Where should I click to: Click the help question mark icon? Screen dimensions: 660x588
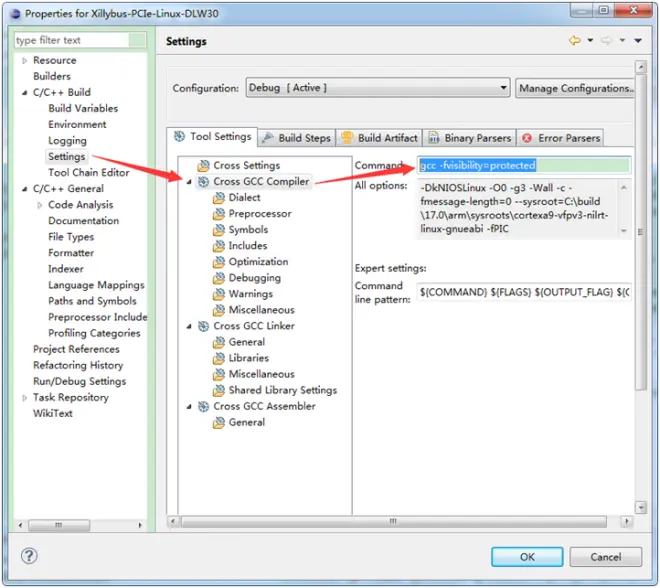[x=29, y=556]
